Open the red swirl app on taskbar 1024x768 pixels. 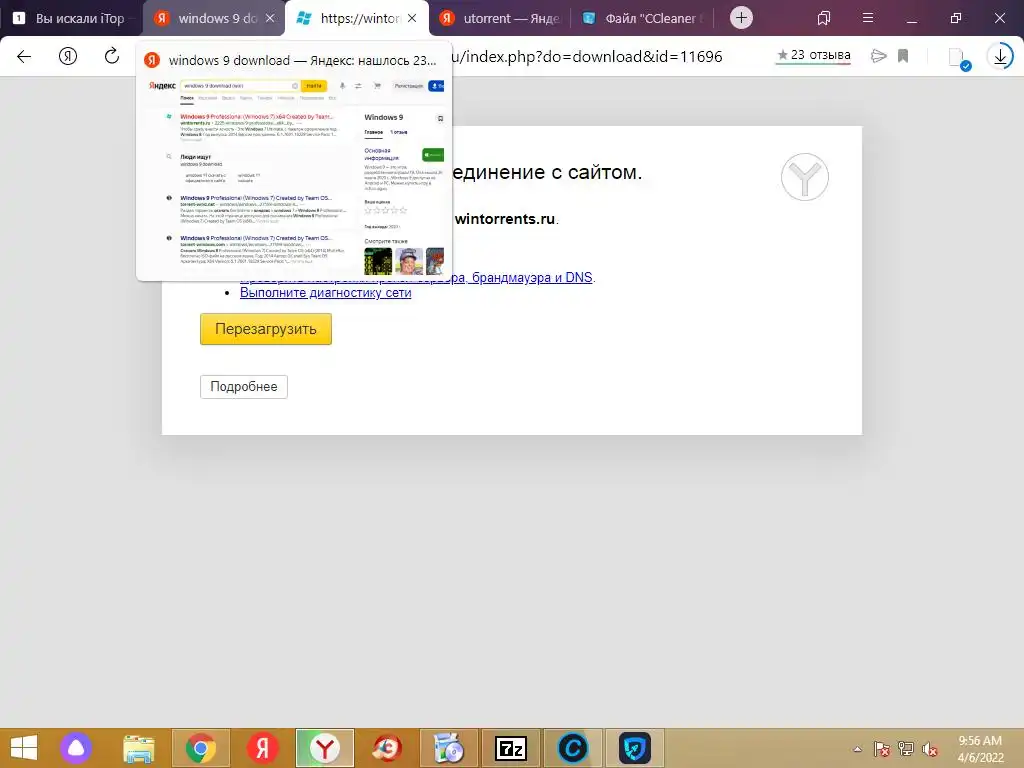click(387, 748)
